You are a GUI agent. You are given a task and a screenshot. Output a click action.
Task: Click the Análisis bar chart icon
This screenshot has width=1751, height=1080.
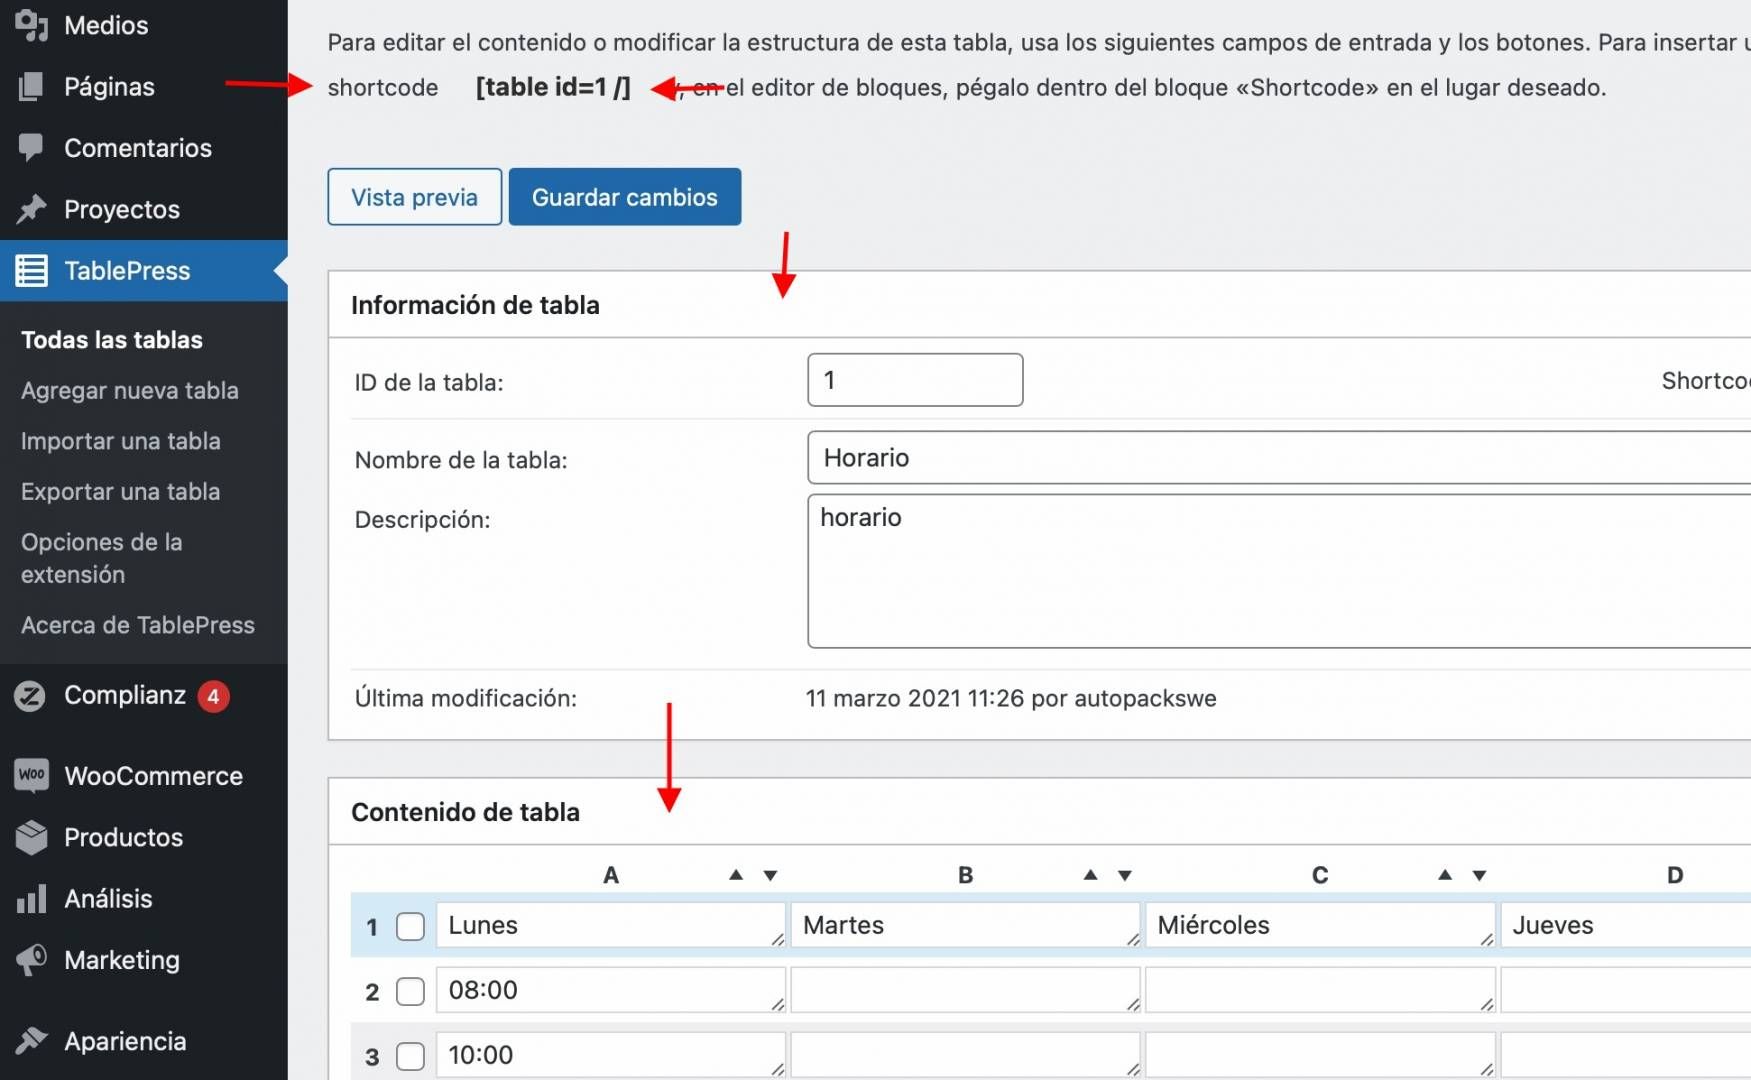(31, 899)
